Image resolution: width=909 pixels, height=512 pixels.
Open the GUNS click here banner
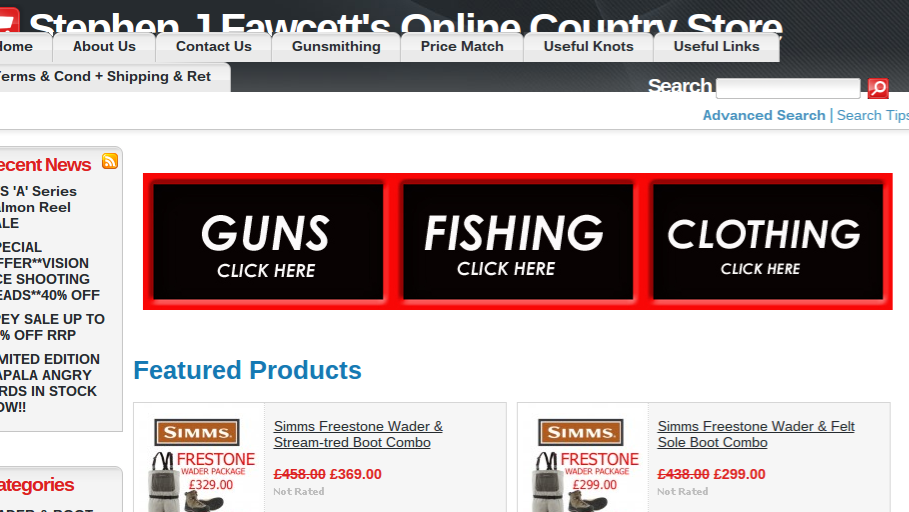268,241
